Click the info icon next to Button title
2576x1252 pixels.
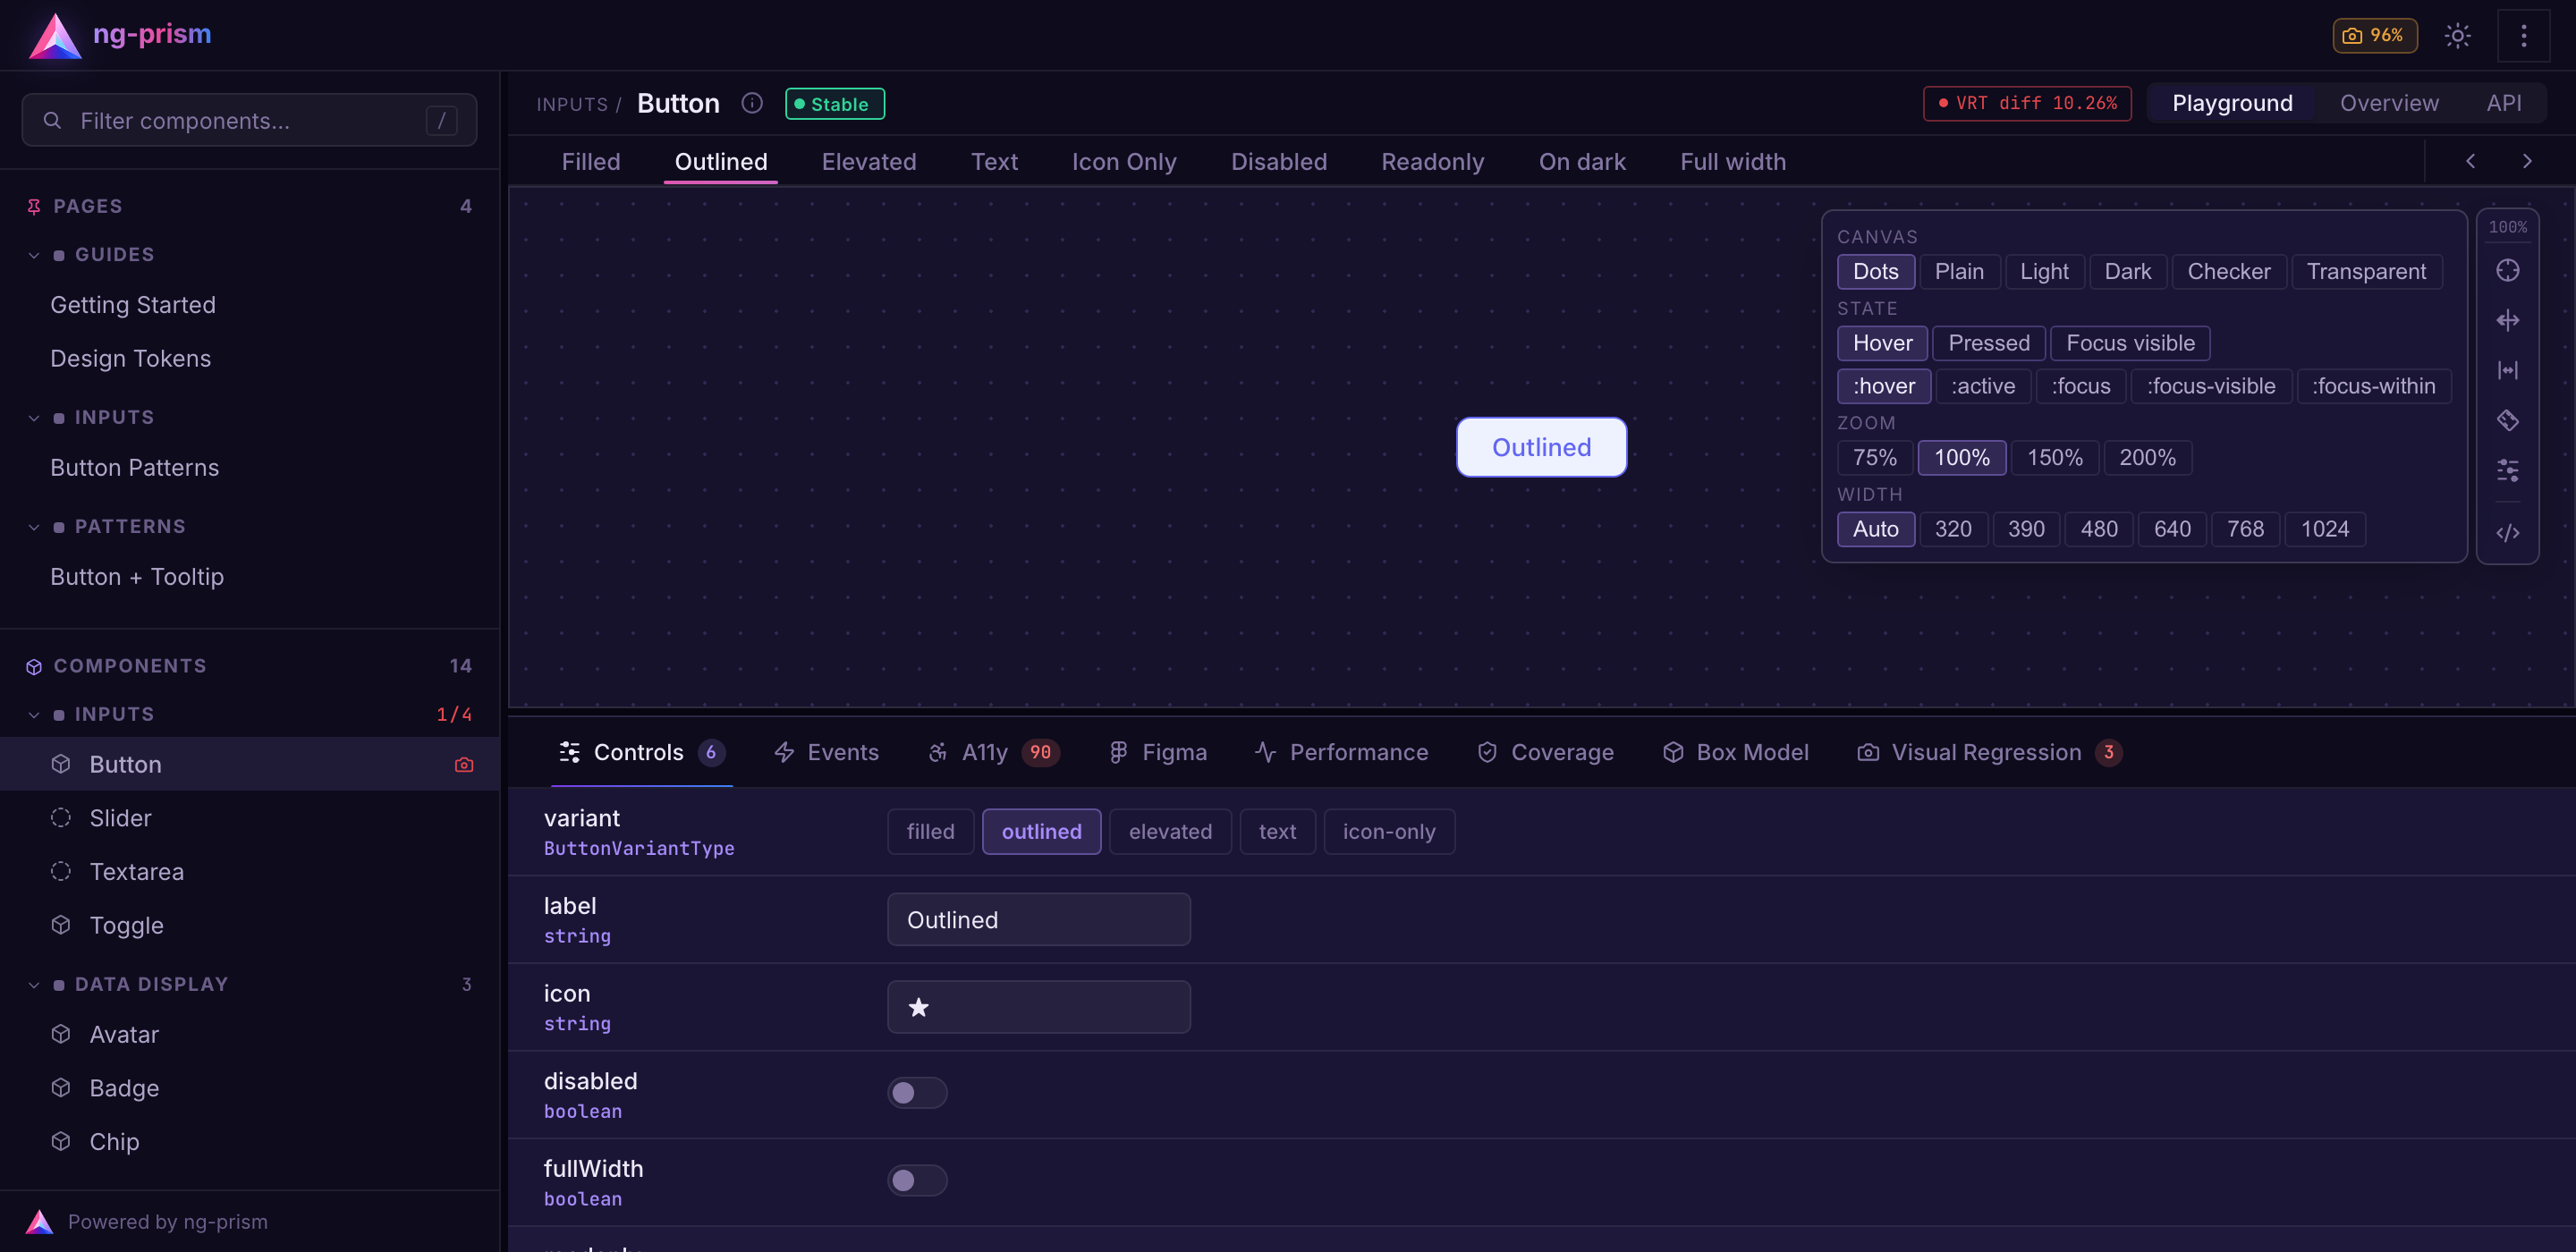tap(752, 103)
